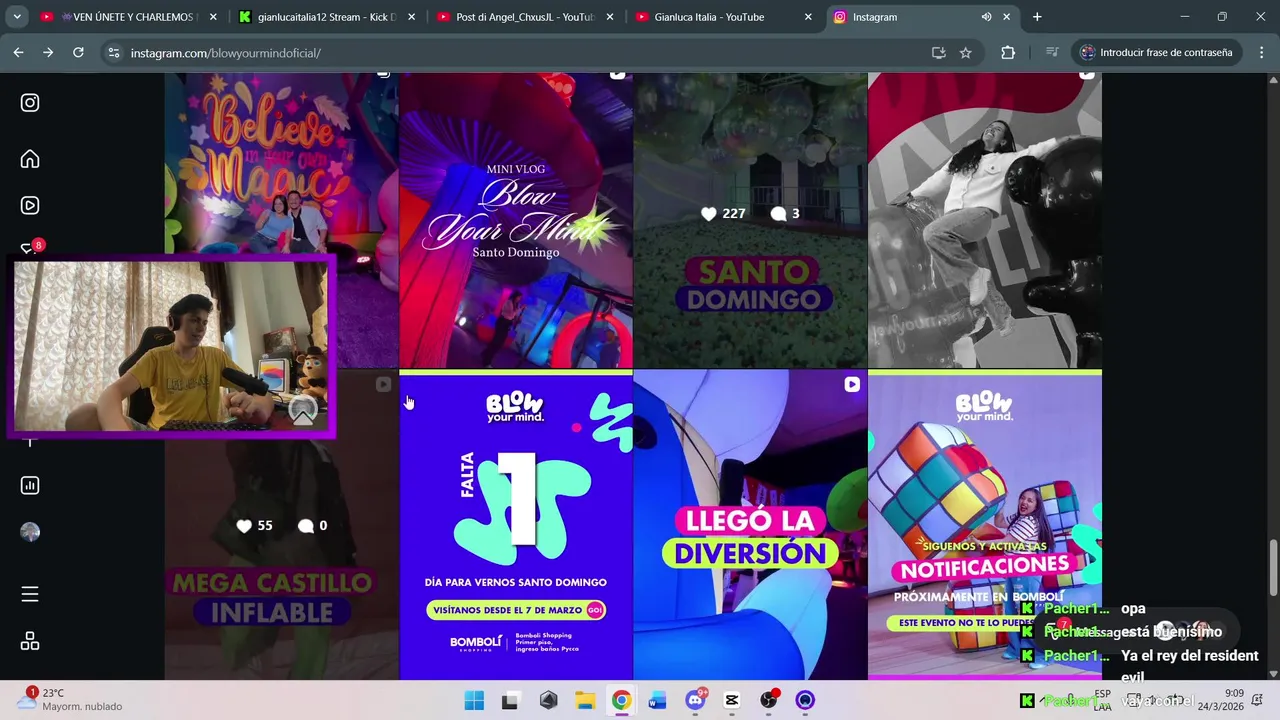Viewport: 1280px width, 720px height.
Task: Open the black-and-white woman jumping post
Action: click(x=985, y=220)
